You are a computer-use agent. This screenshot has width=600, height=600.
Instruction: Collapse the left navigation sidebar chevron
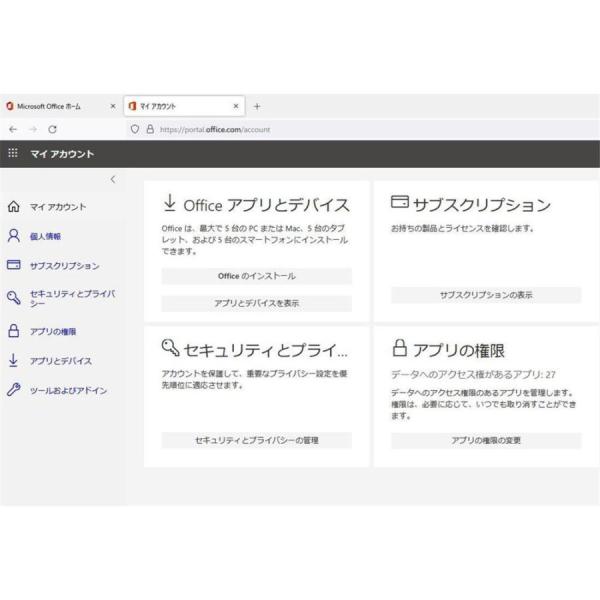pyautogui.click(x=112, y=179)
